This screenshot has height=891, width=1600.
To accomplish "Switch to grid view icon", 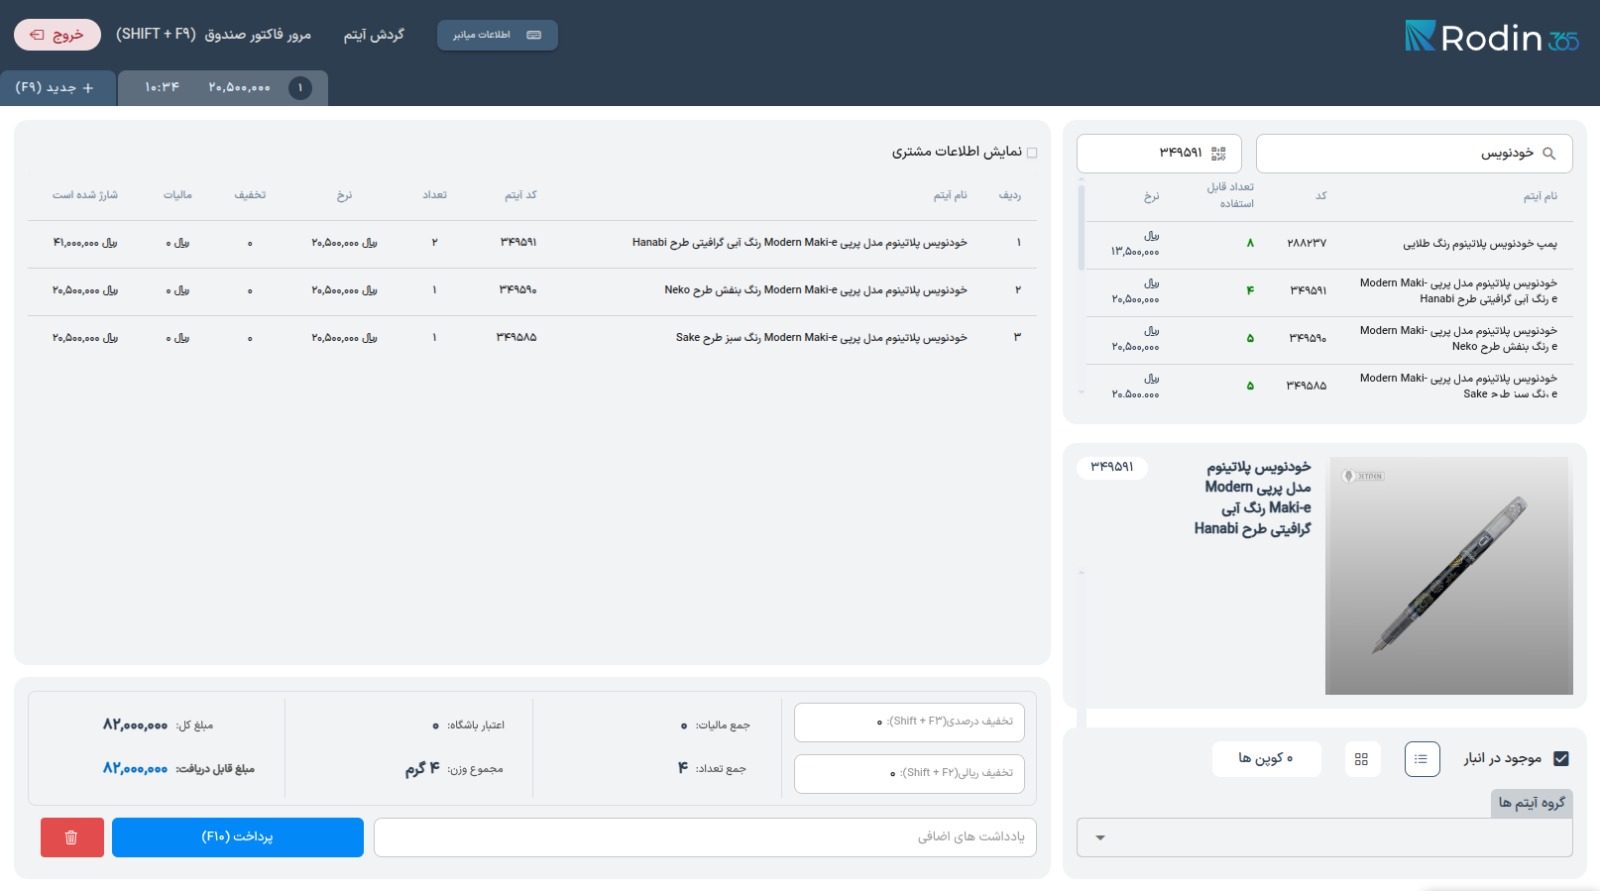I will [x=1361, y=759].
